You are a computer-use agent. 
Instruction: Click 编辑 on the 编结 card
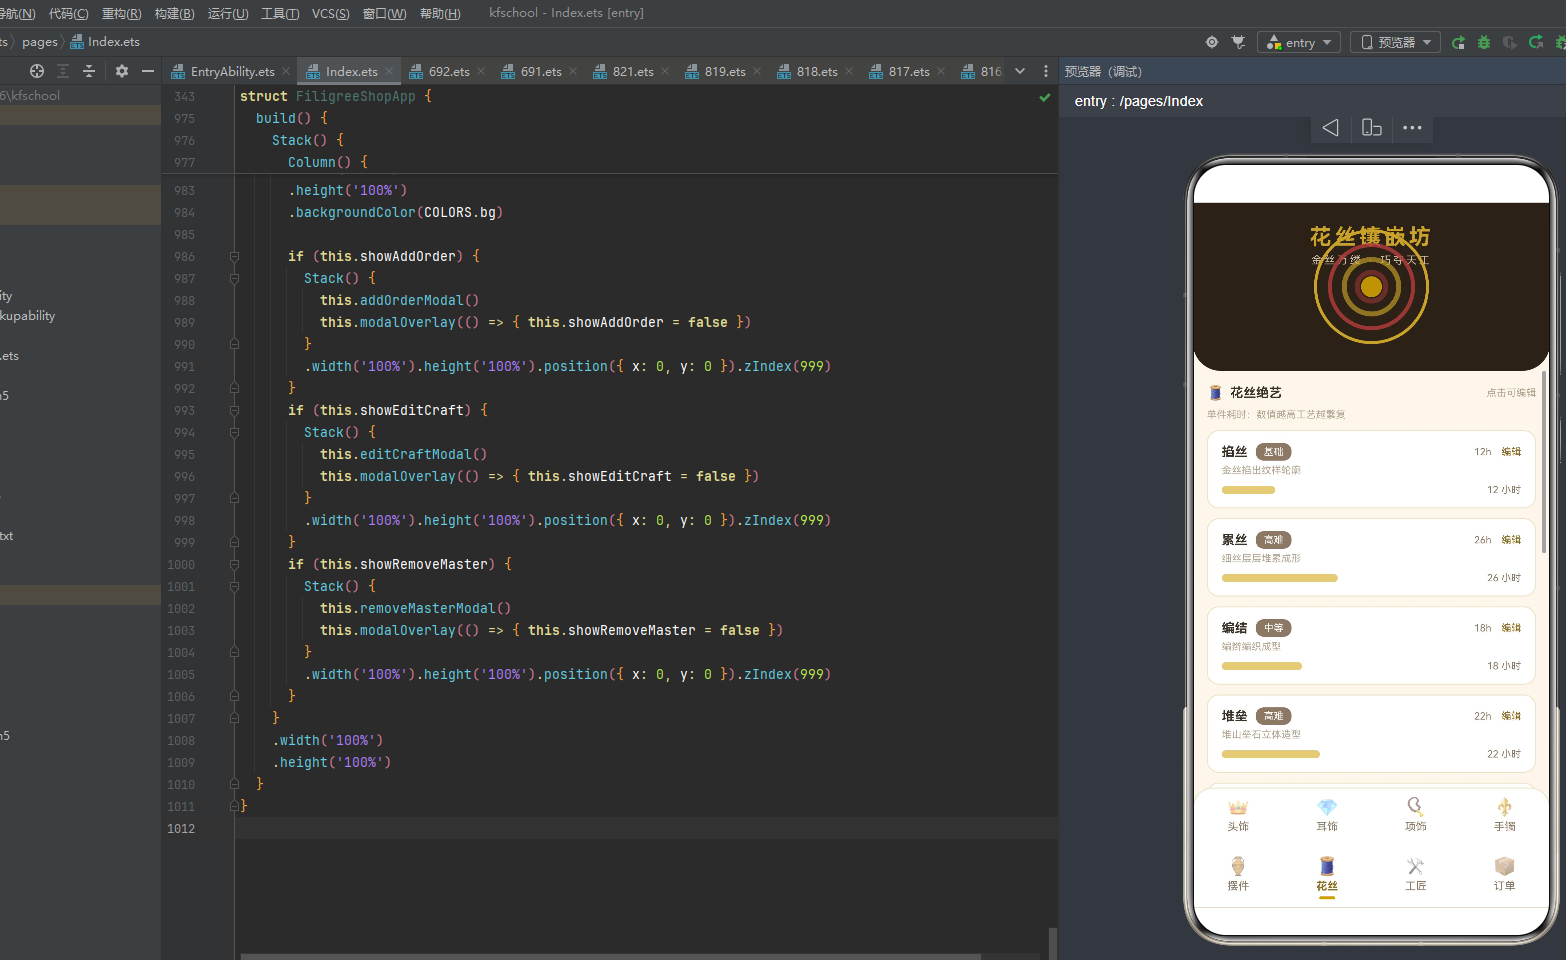pyautogui.click(x=1511, y=628)
